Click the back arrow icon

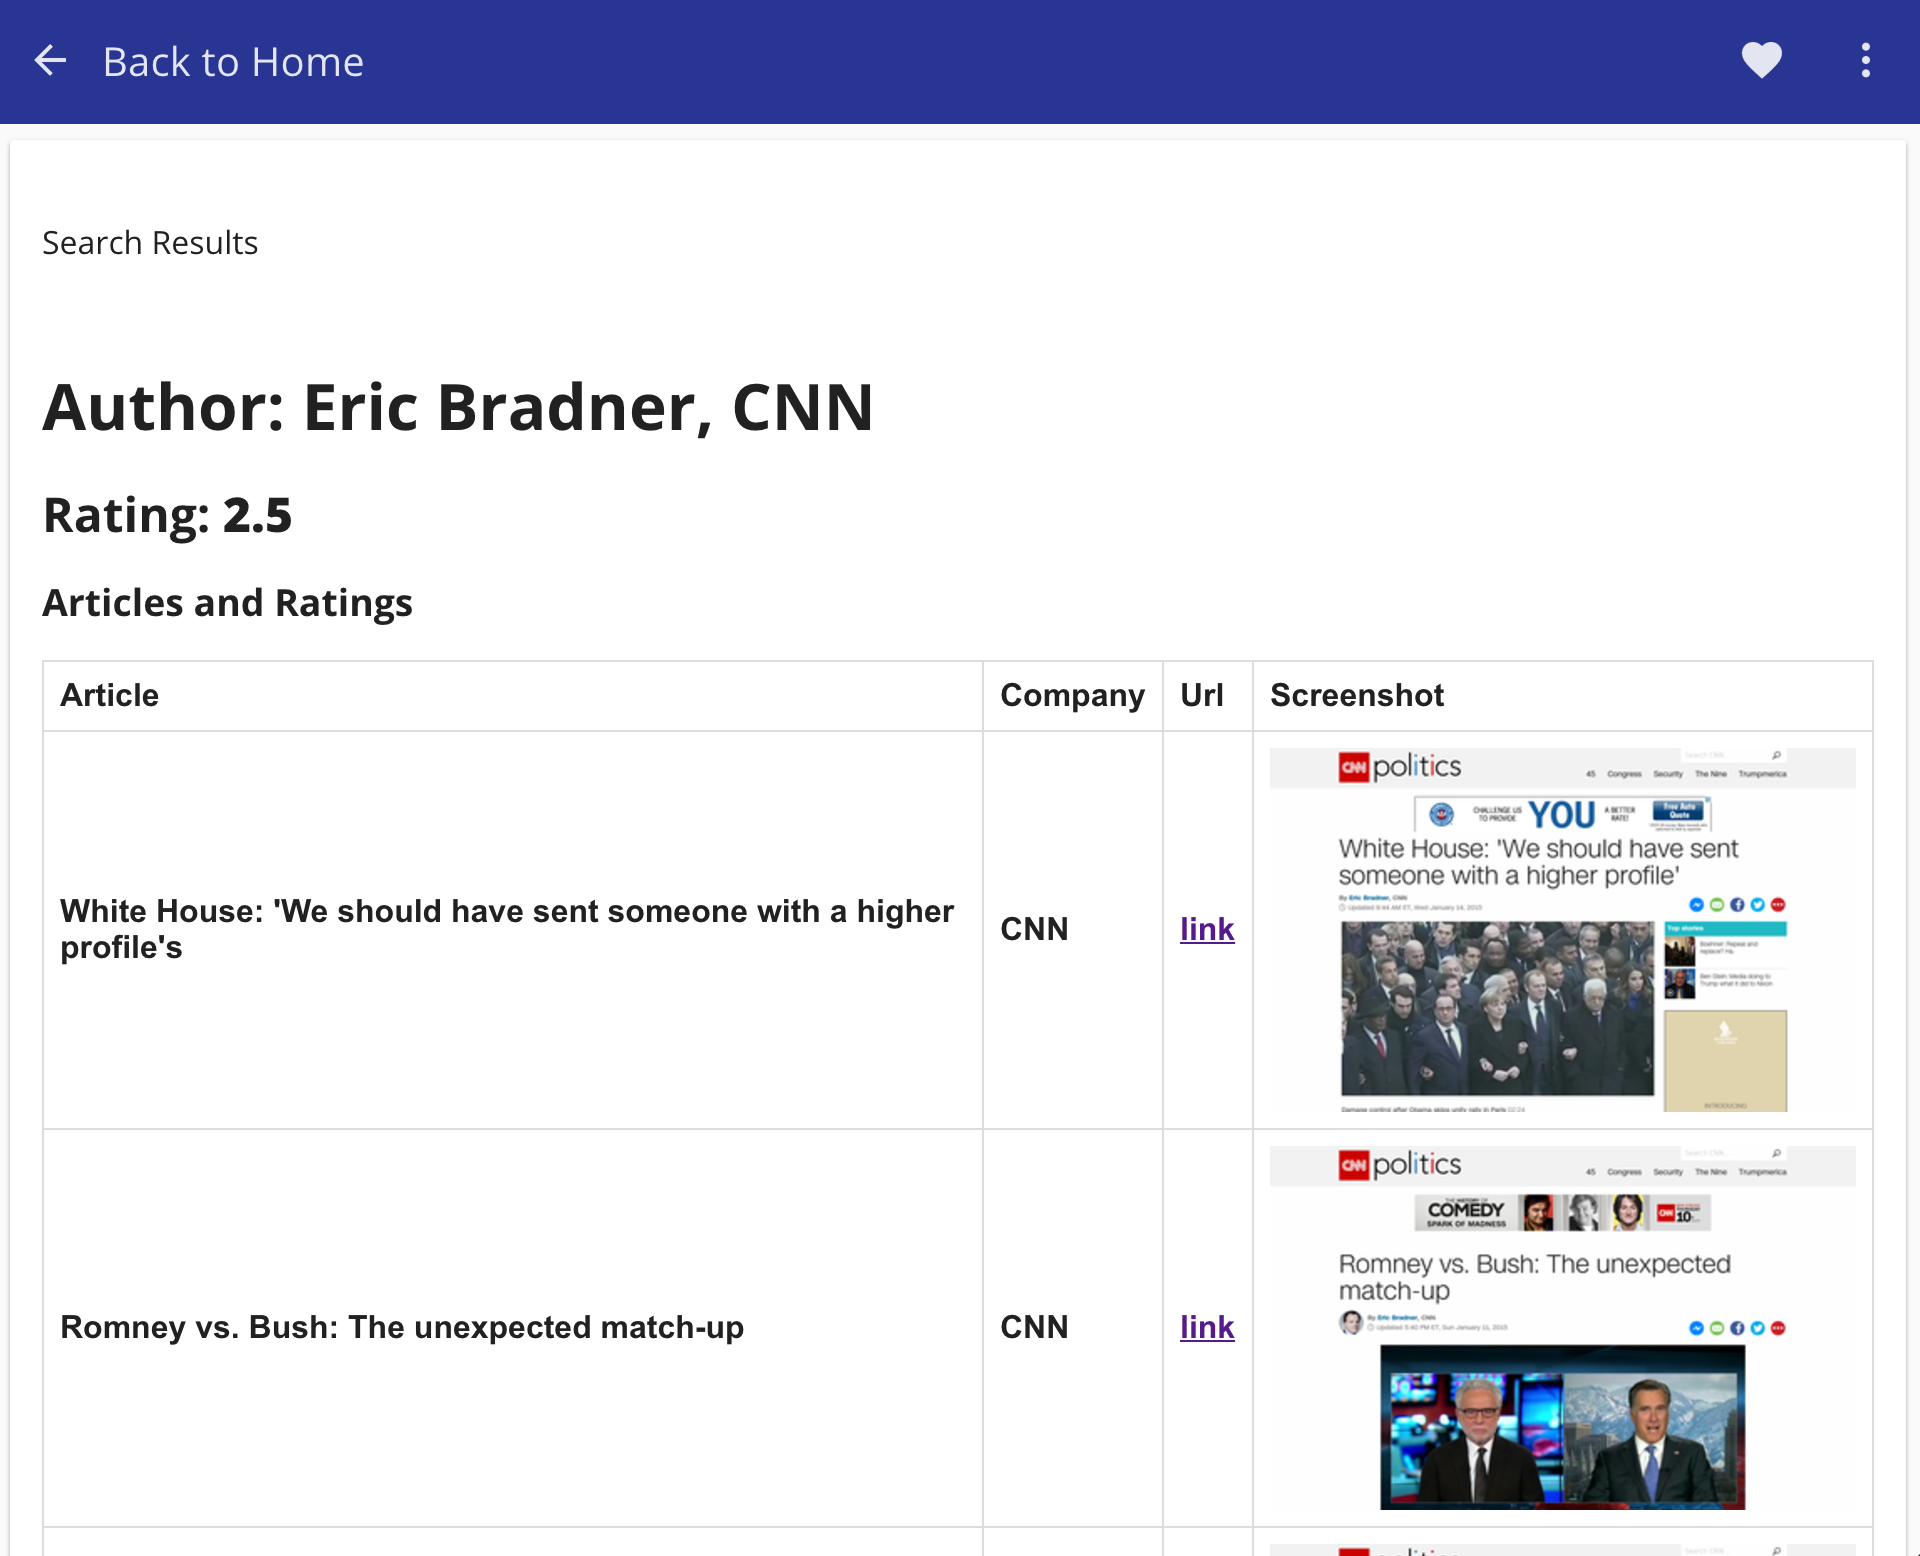tap(50, 61)
